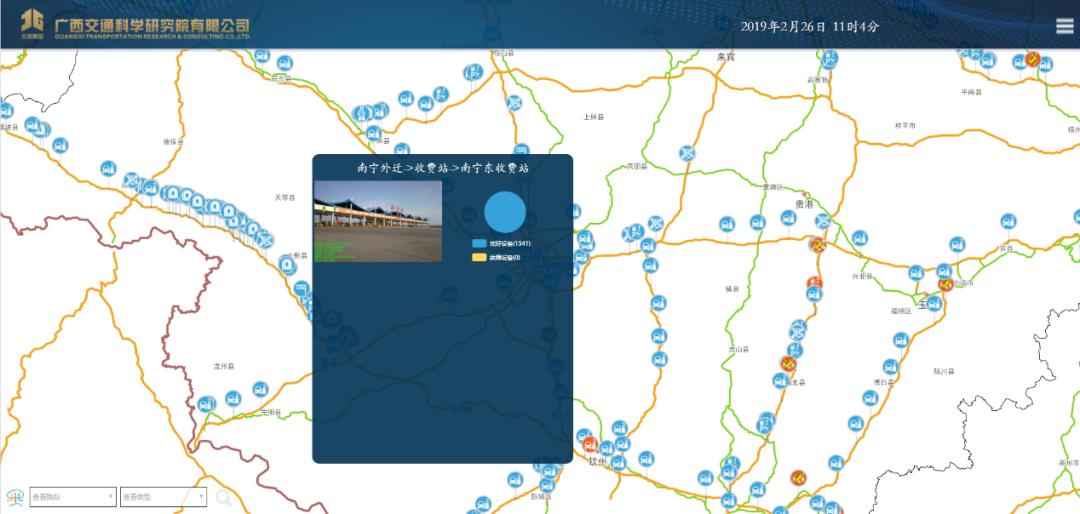
Task: Toggle the 完好设备(1341) legend entry
Action: pos(501,244)
